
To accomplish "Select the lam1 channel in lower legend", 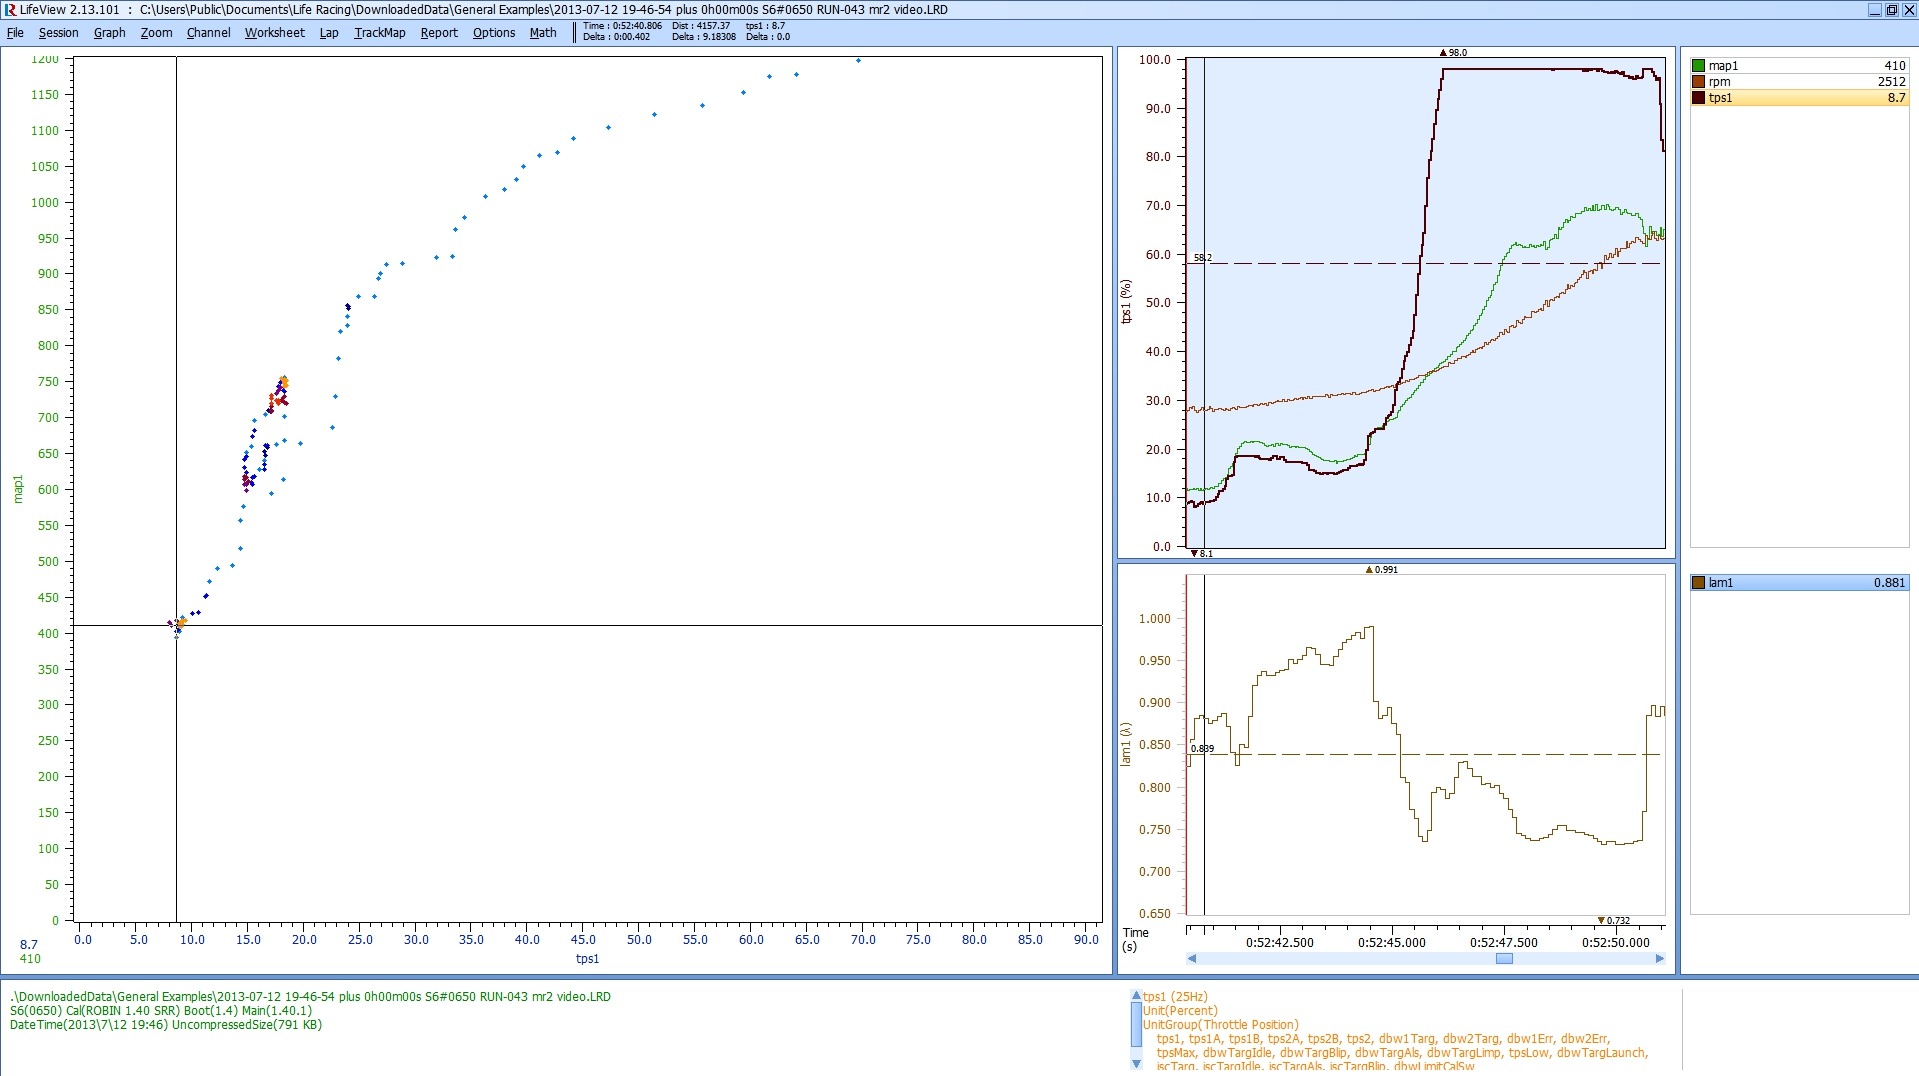I will (x=1799, y=583).
